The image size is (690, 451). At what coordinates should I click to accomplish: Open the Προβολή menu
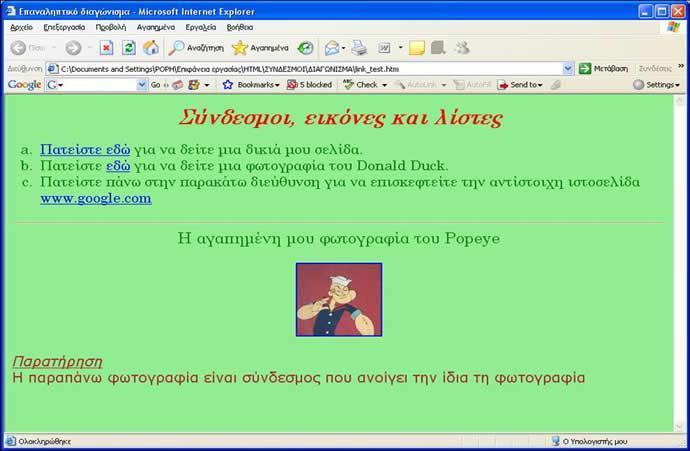[x=111, y=27]
